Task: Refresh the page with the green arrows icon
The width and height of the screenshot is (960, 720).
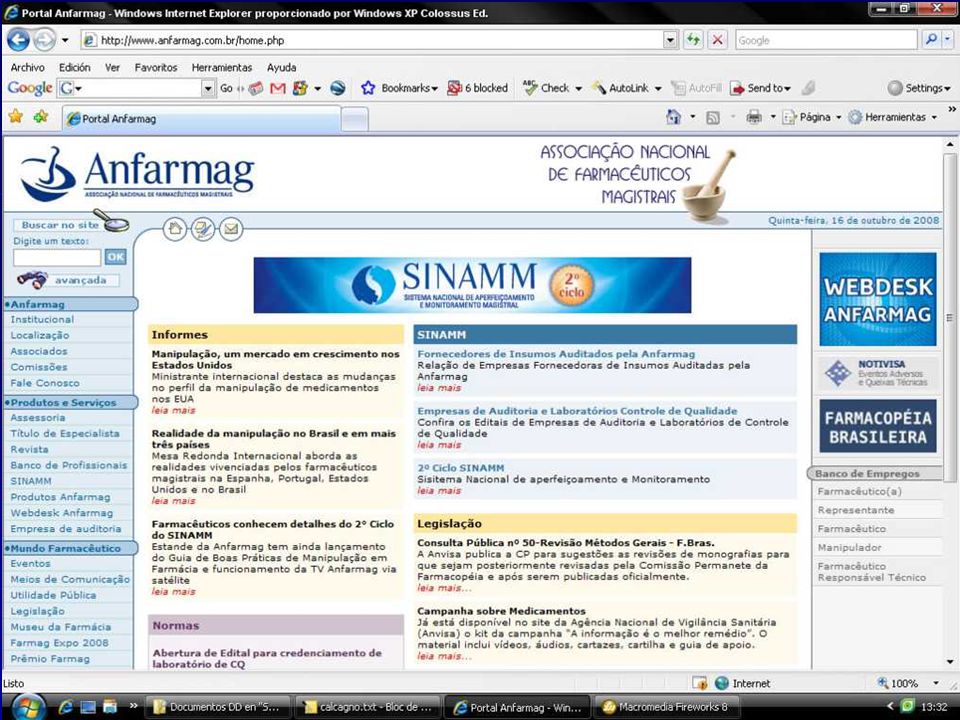Action: click(x=693, y=40)
